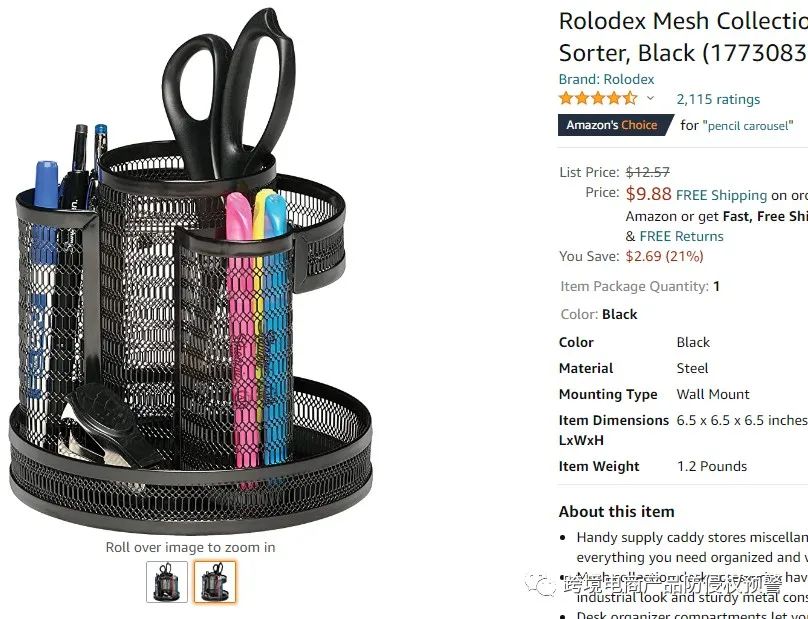Click the WeChat logo watermark icon
This screenshot has height=619, width=808.
click(x=543, y=584)
